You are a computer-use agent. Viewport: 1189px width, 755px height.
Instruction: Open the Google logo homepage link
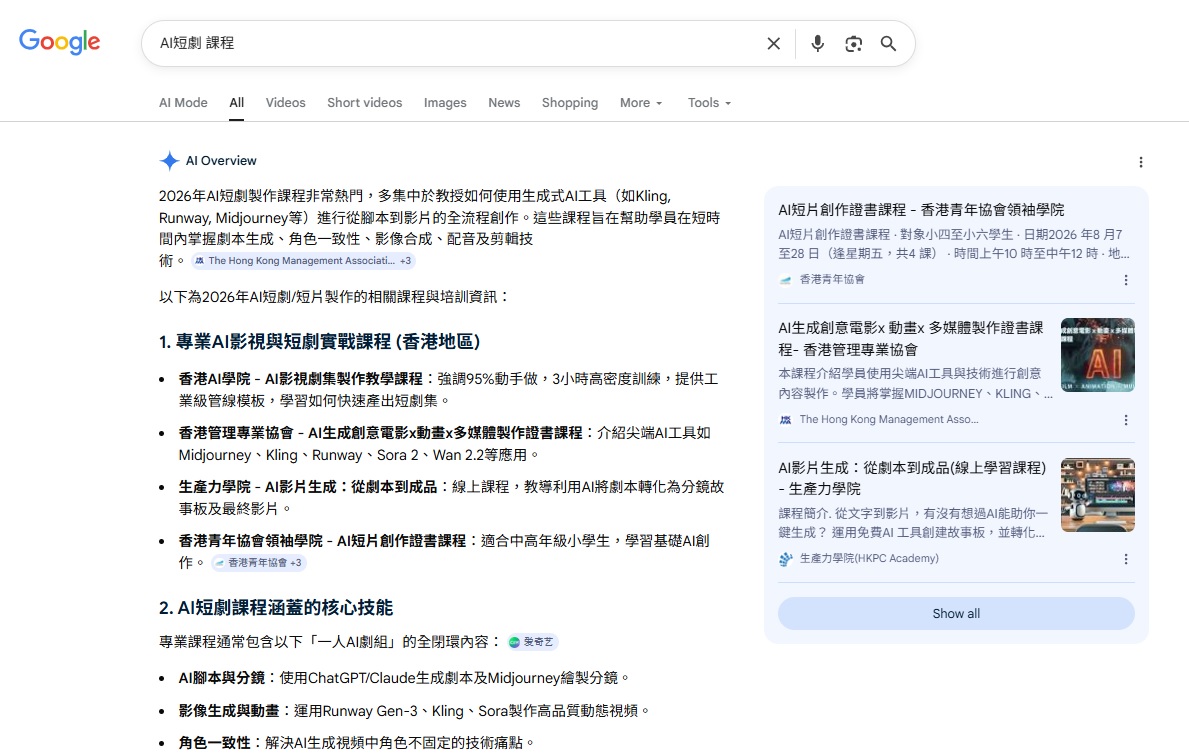(59, 42)
